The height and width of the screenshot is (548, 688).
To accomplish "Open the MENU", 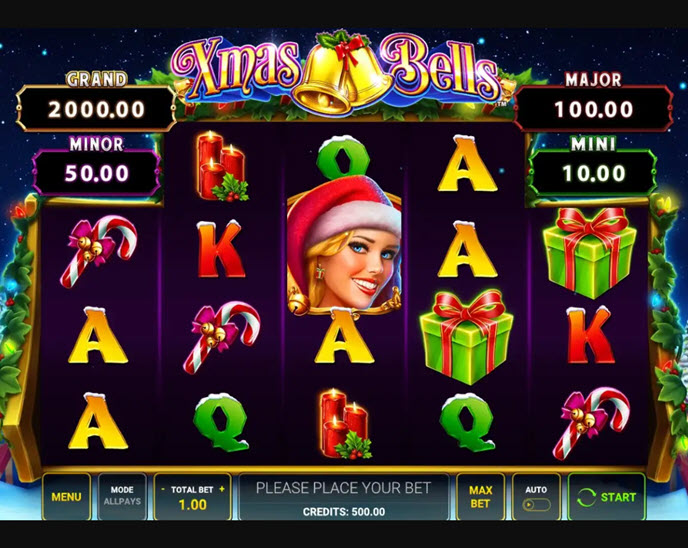I will [x=66, y=497].
